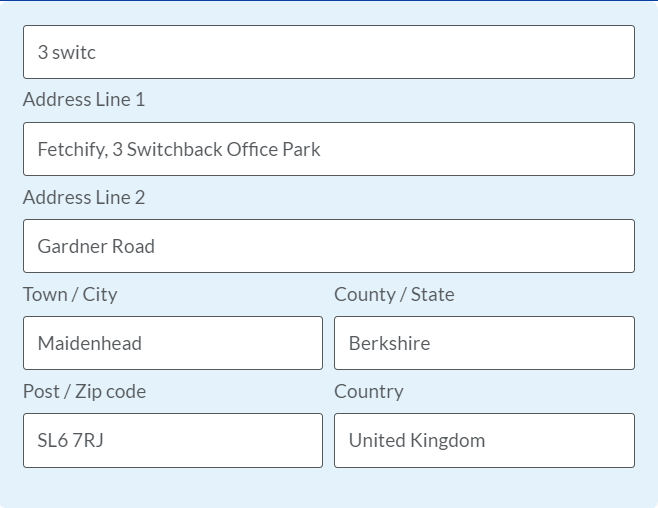658x508 pixels.
Task: Click the "Address Line 2" label
Action: [84, 198]
